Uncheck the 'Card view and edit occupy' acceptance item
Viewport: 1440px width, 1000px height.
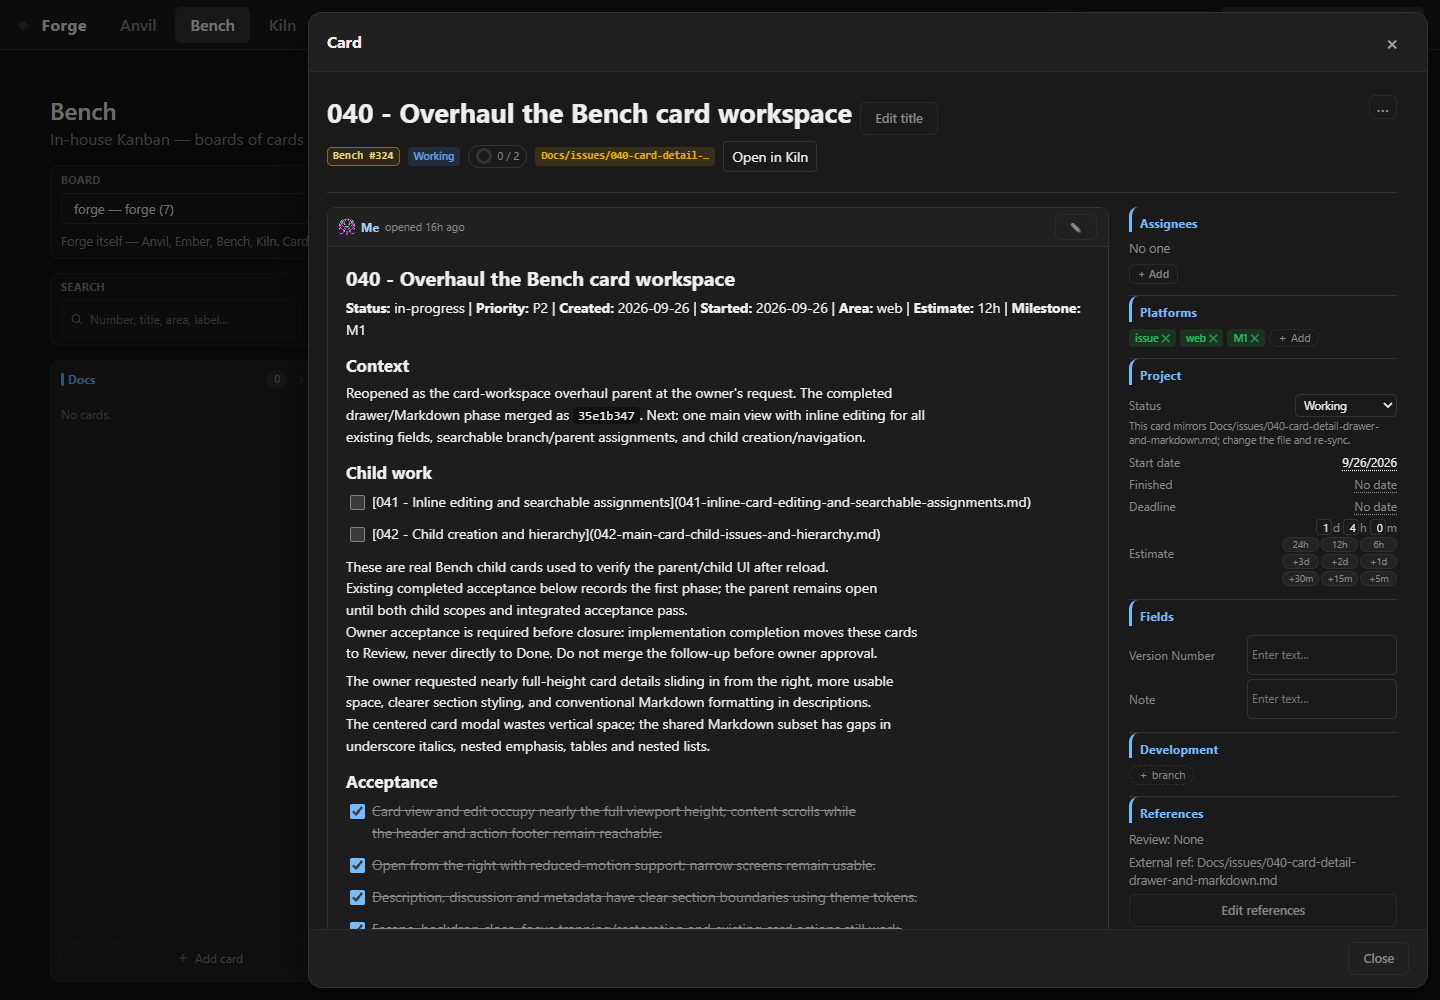[357, 812]
